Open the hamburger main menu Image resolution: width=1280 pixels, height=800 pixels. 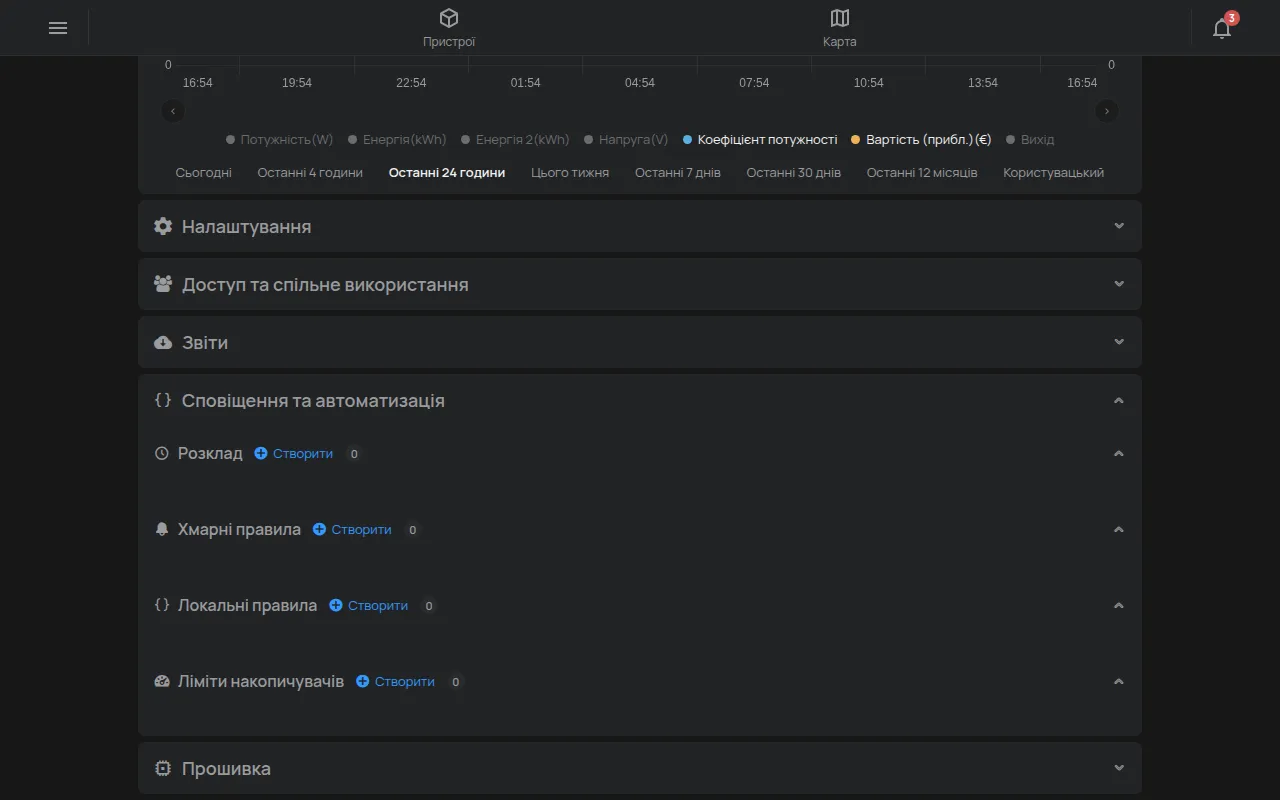tap(58, 28)
